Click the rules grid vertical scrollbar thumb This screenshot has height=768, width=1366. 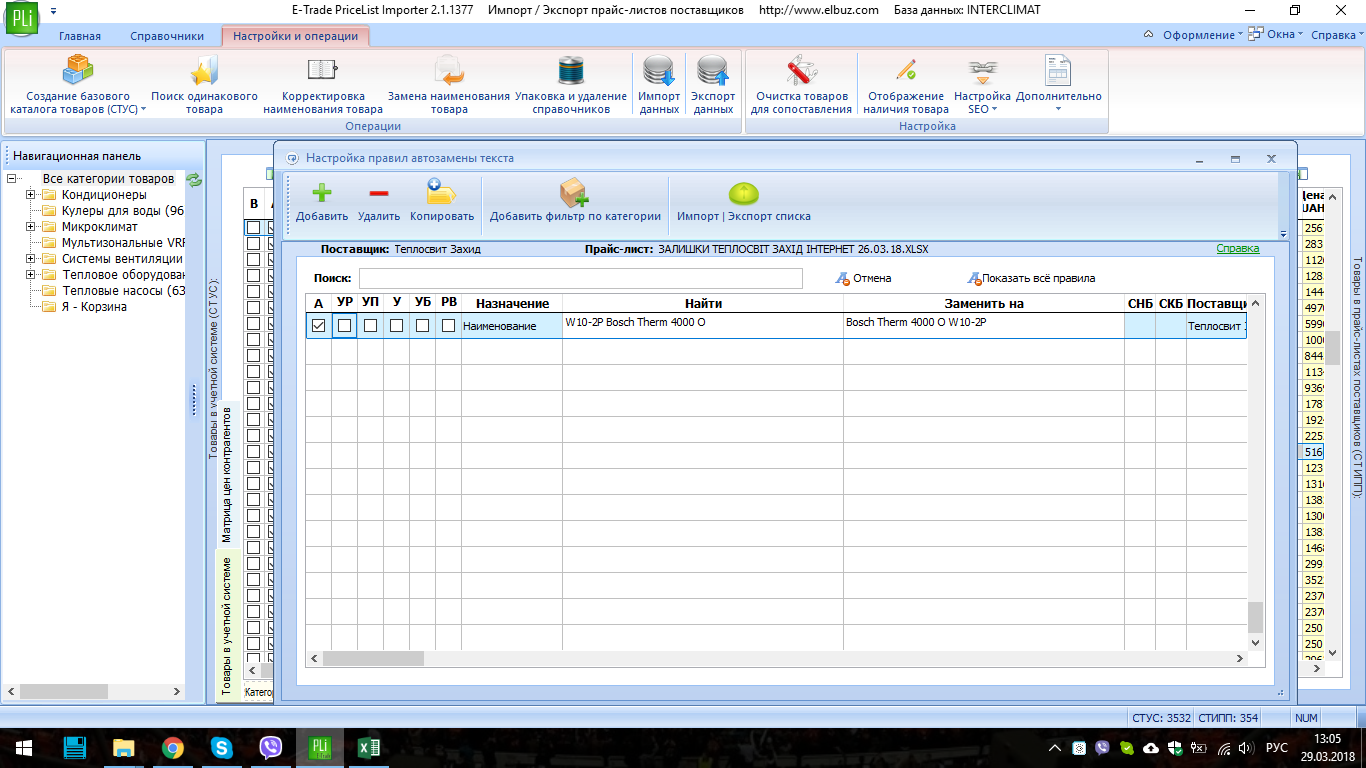[1256, 617]
